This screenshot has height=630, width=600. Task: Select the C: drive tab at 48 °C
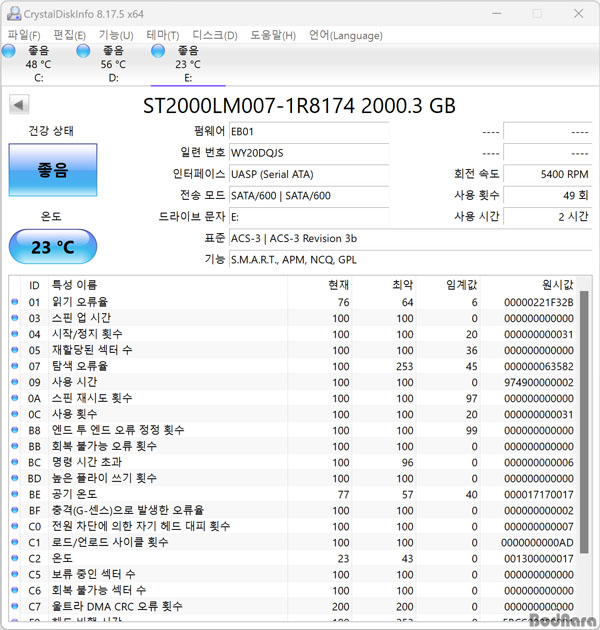(x=39, y=64)
